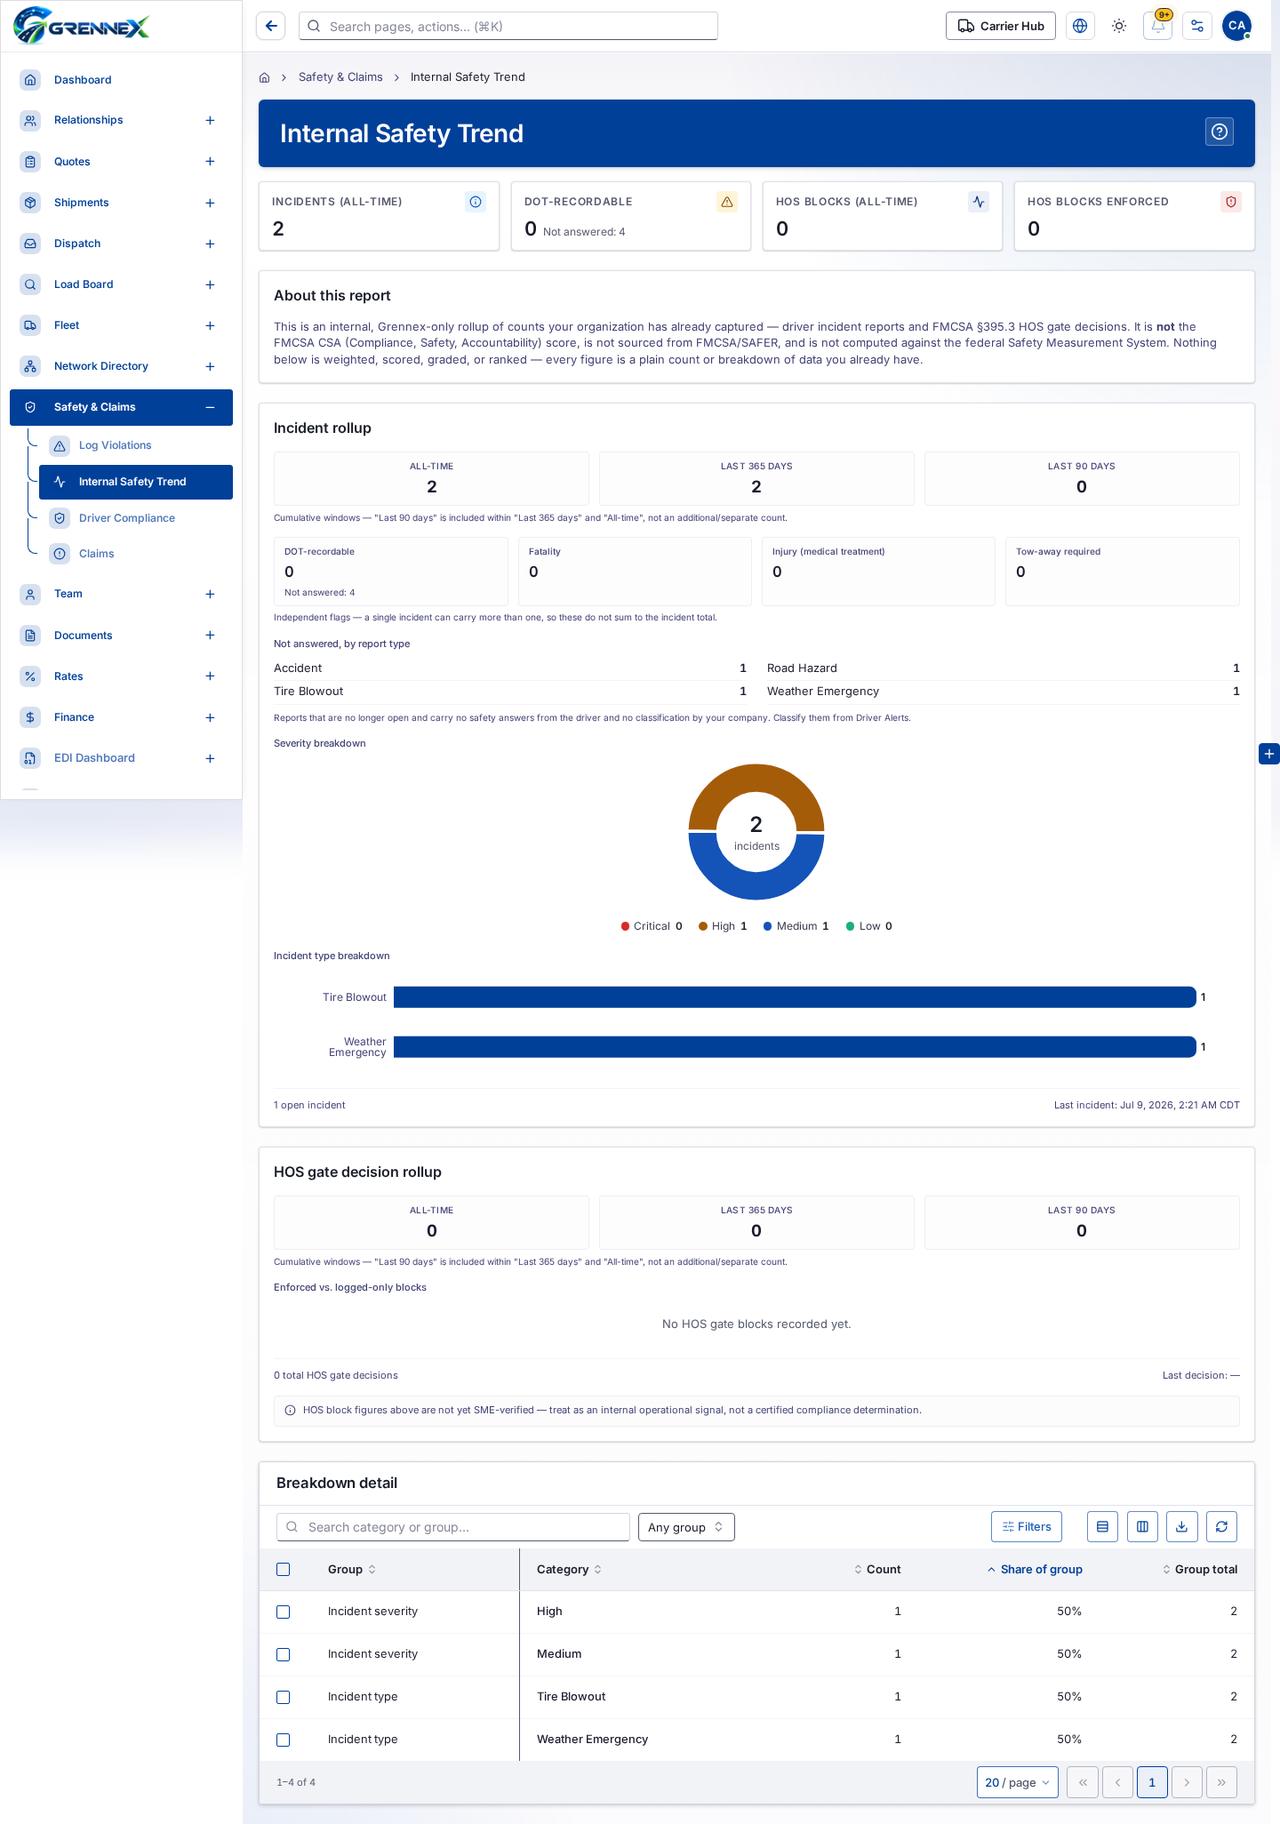1280x1824 pixels.
Task: Switch table row density view
Action: (1102, 1527)
